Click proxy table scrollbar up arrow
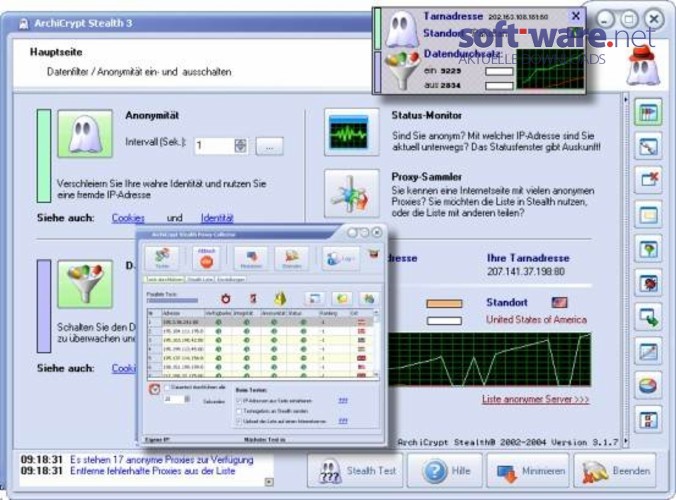Screen dimensions: 676x500 (376, 313)
